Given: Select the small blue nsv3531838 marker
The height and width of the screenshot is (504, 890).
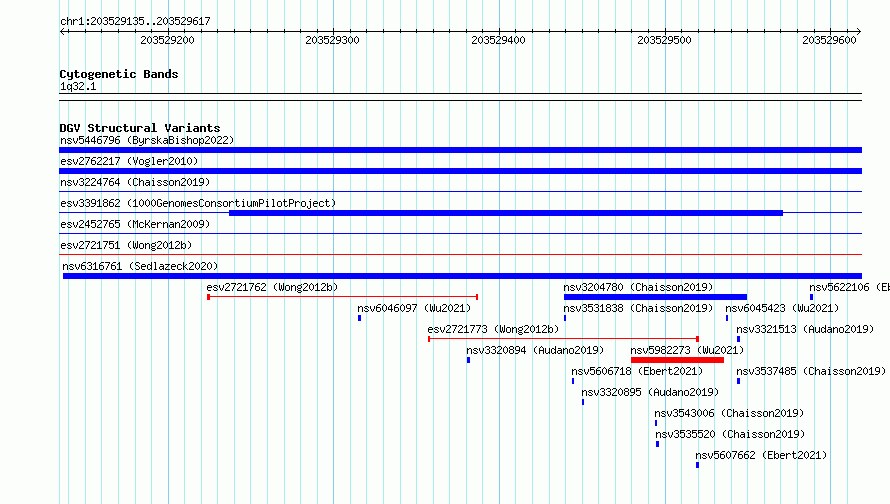Looking at the screenshot, I should click(x=565, y=318).
